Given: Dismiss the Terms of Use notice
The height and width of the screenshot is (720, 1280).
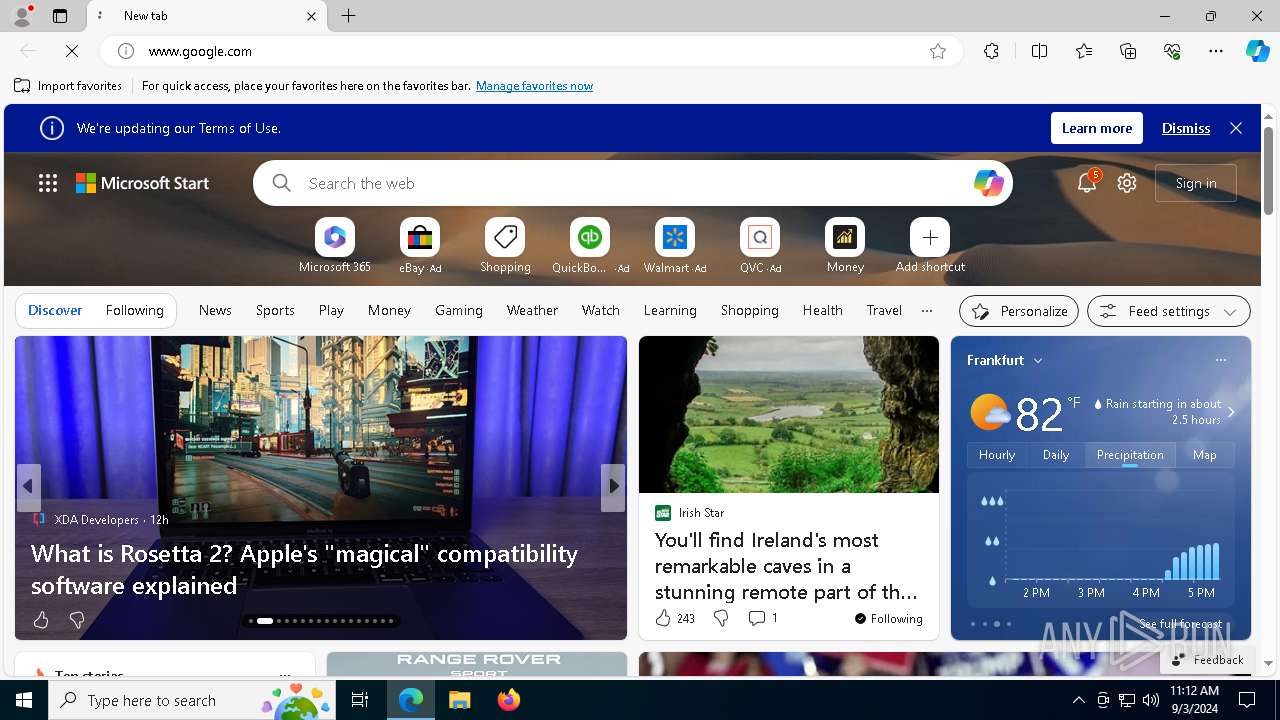Looking at the screenshot, I should [1186, 128].
